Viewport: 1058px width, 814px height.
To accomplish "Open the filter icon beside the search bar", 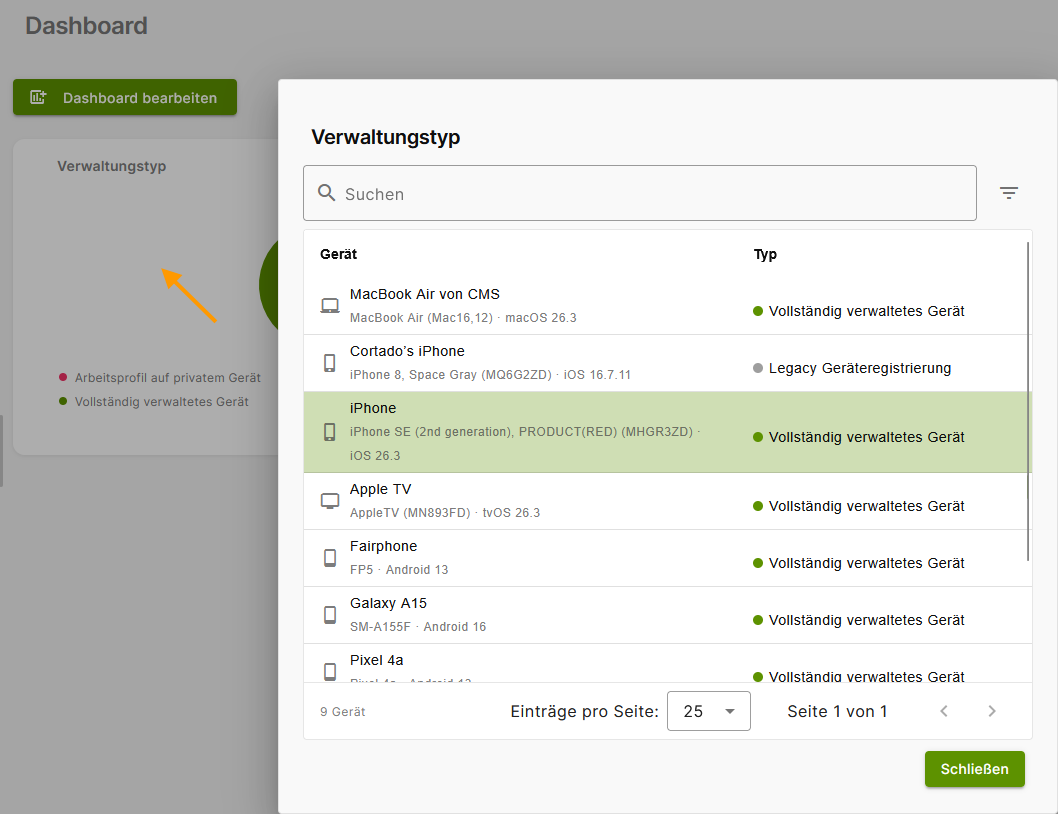I will click(x=1009, y=192).
